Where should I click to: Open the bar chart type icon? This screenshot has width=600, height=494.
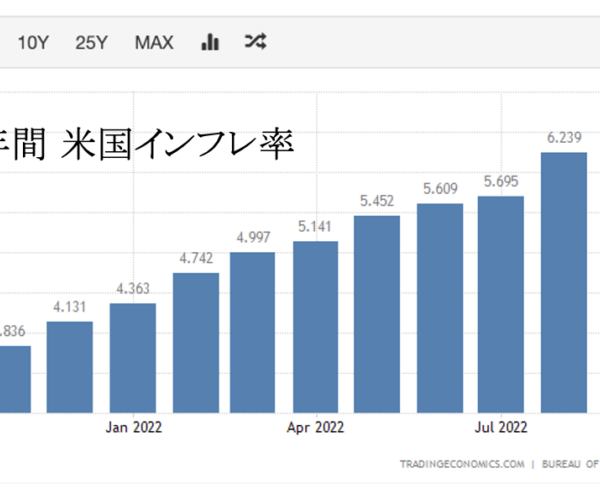pos(210,42)
